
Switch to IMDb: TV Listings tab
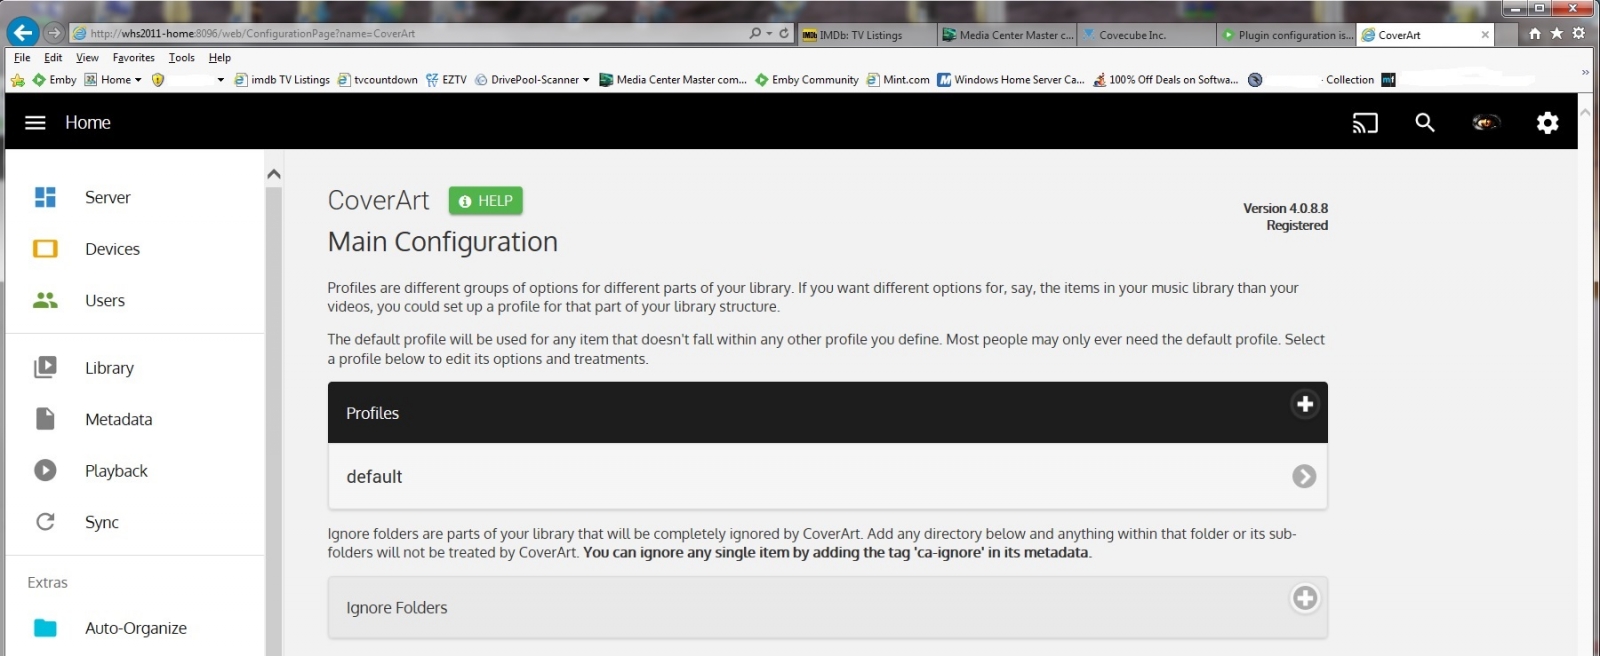pyautogui.click(x=866, y=35)
